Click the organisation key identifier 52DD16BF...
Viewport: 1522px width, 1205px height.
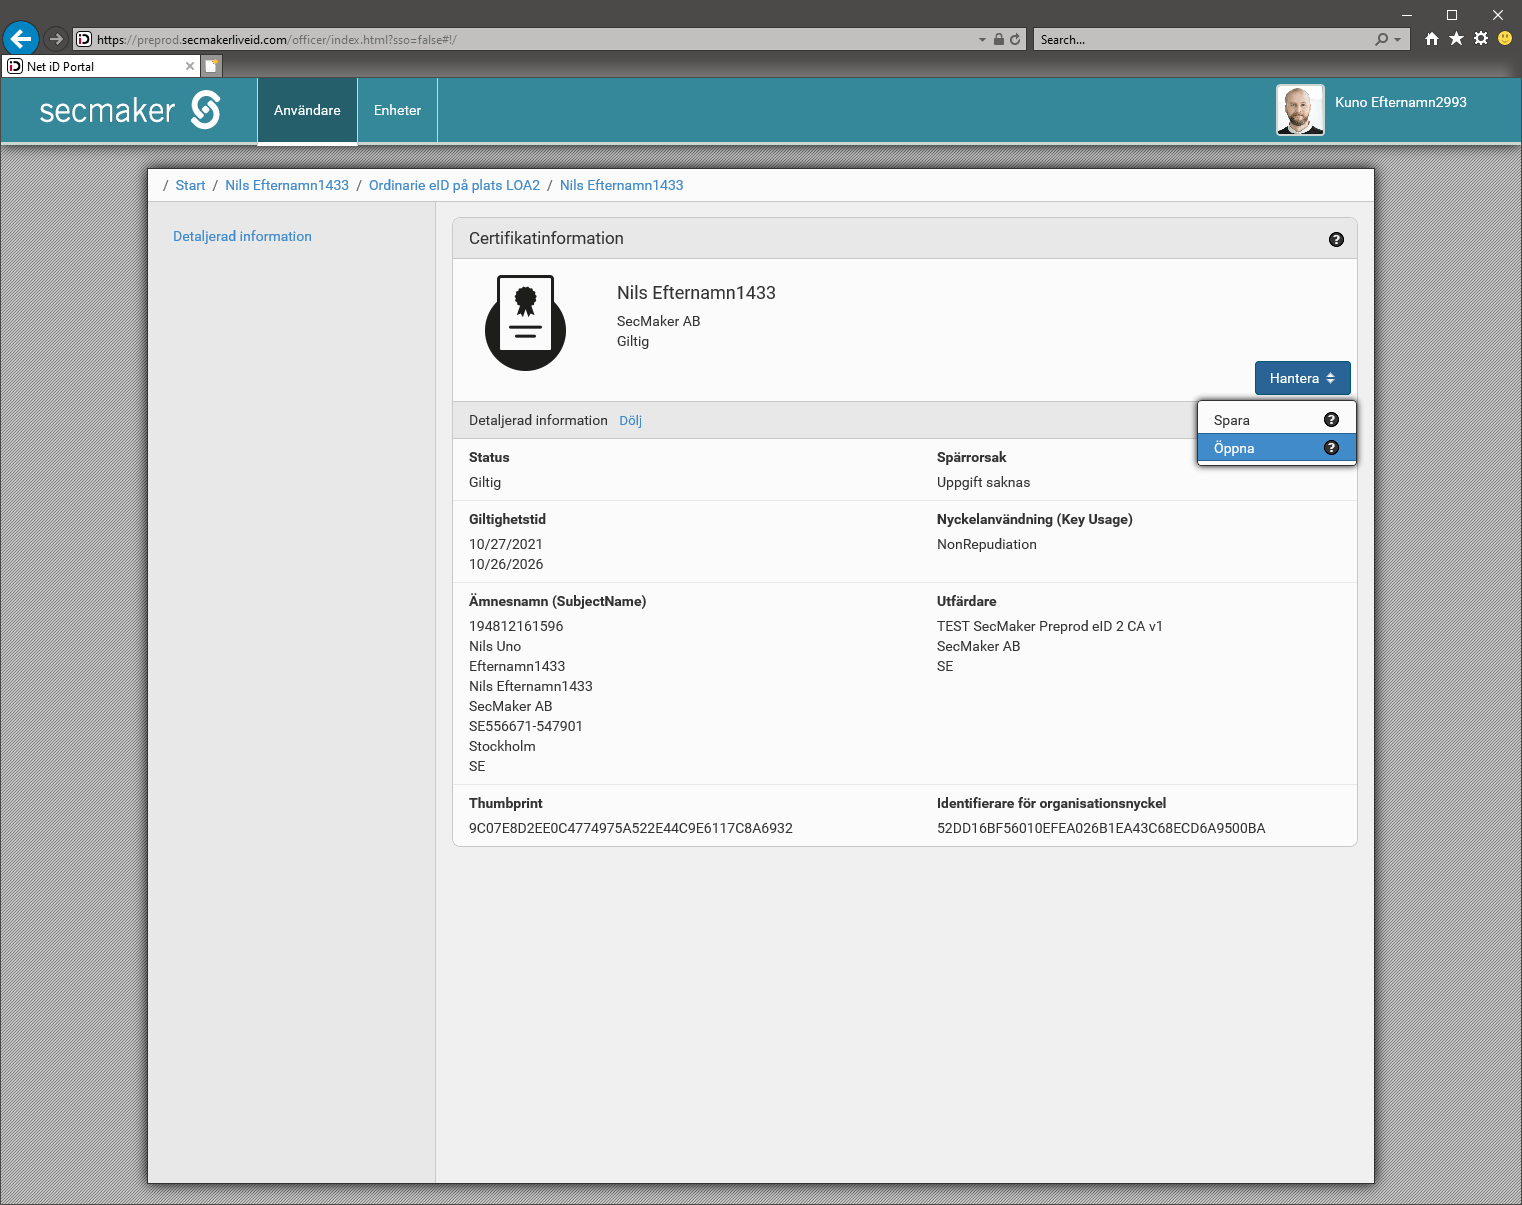click(x=1101, y=828)
